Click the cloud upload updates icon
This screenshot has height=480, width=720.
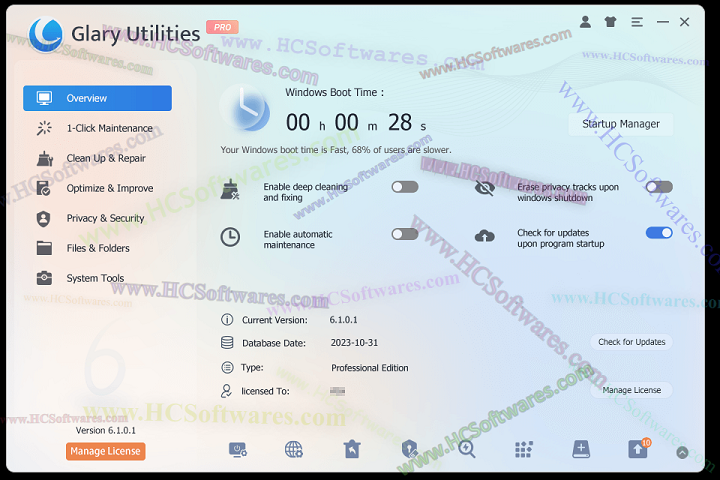(x=484, y=236)
